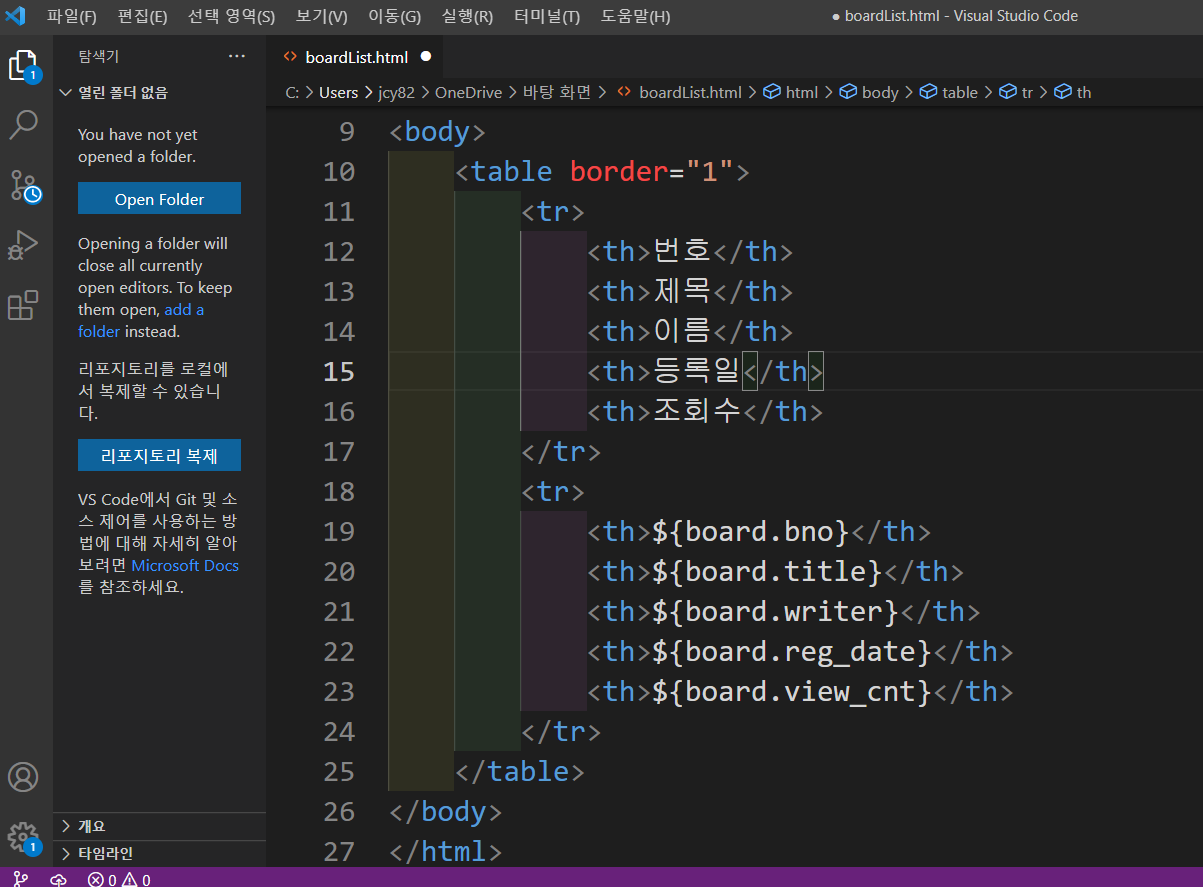Image resolution: width=1203 pixels, height=887 pixels.
Task: Expand the 개요 outline section
Action: (160, 826)
